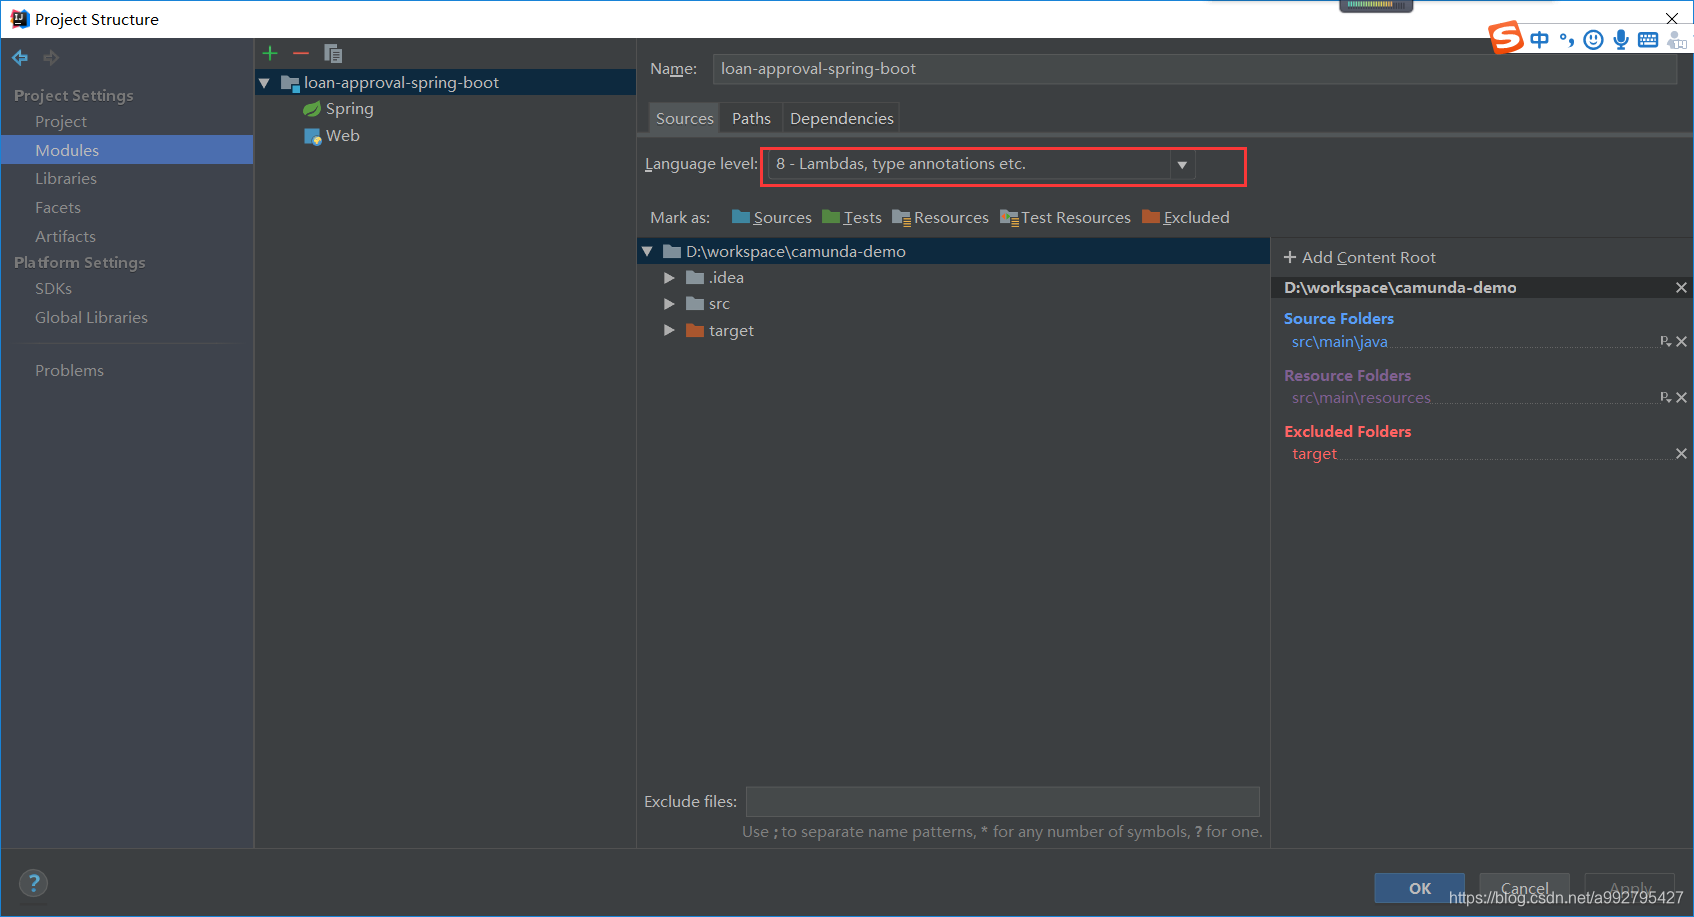The image size is (1694, 917).
Task: Click the forward navigation arrow
Action: (51, 58)
